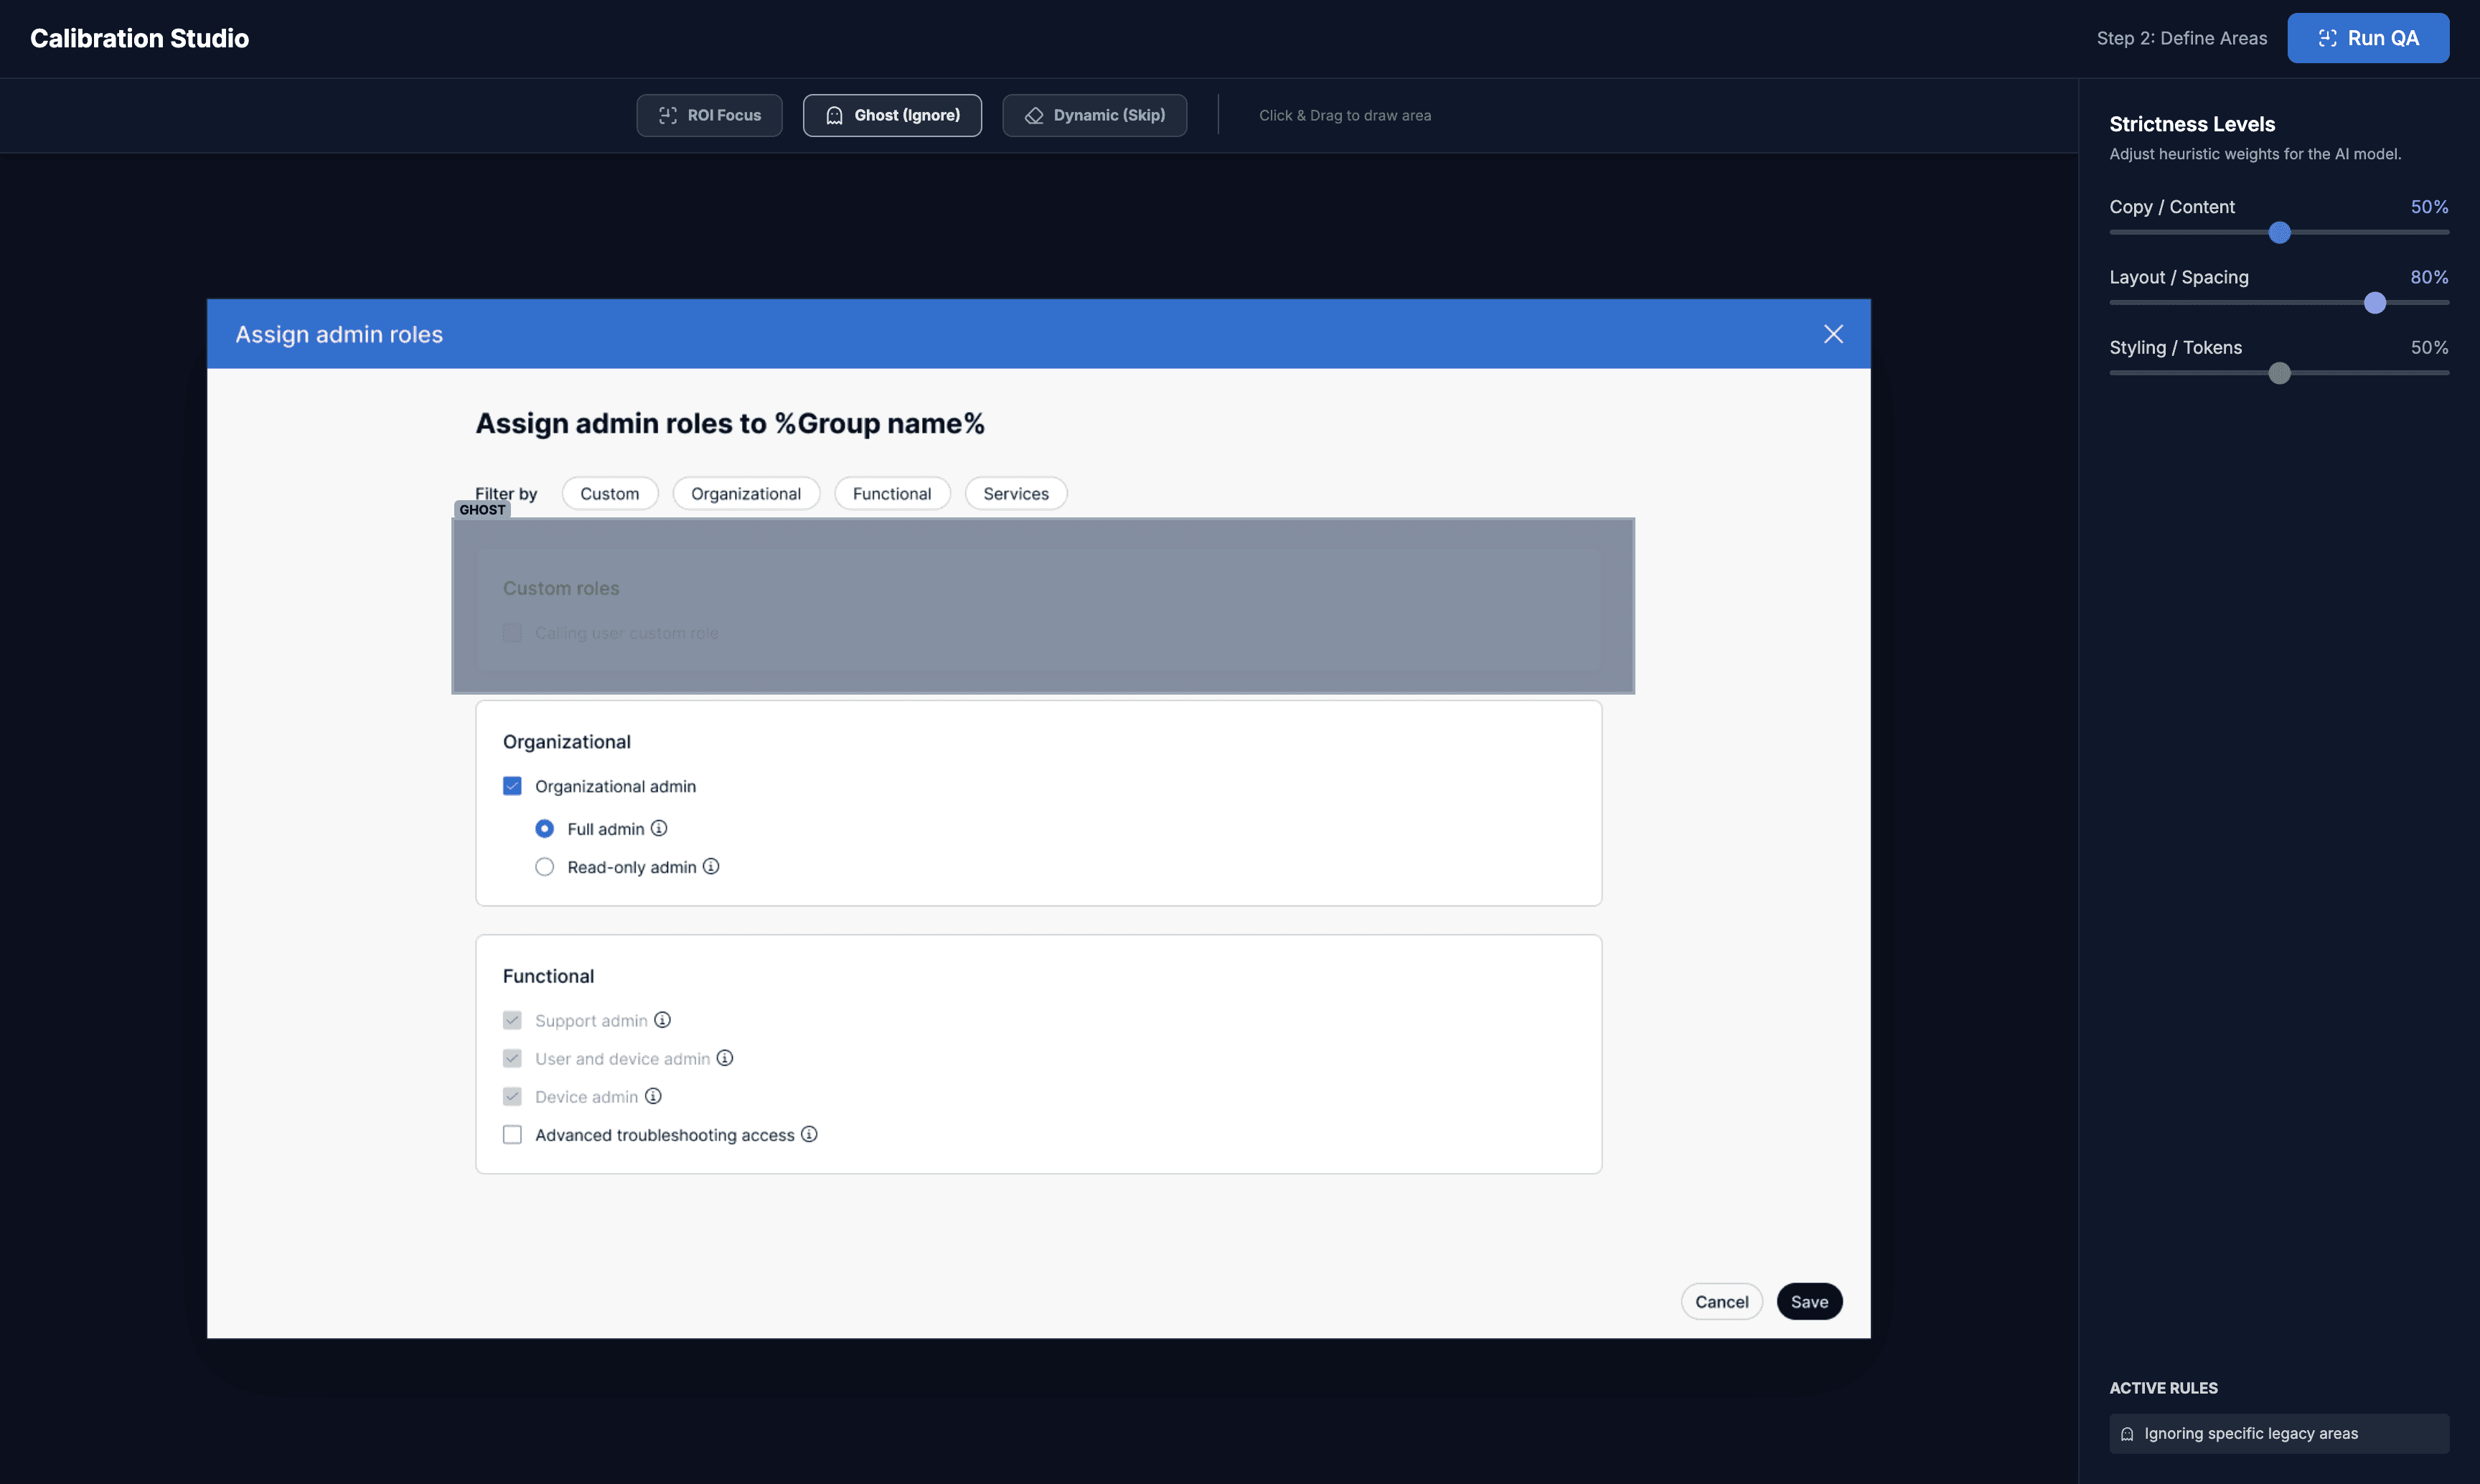Enable Advanced troubleshooting access checkbox
2480x1484 pixels.
coord(512,1135)
